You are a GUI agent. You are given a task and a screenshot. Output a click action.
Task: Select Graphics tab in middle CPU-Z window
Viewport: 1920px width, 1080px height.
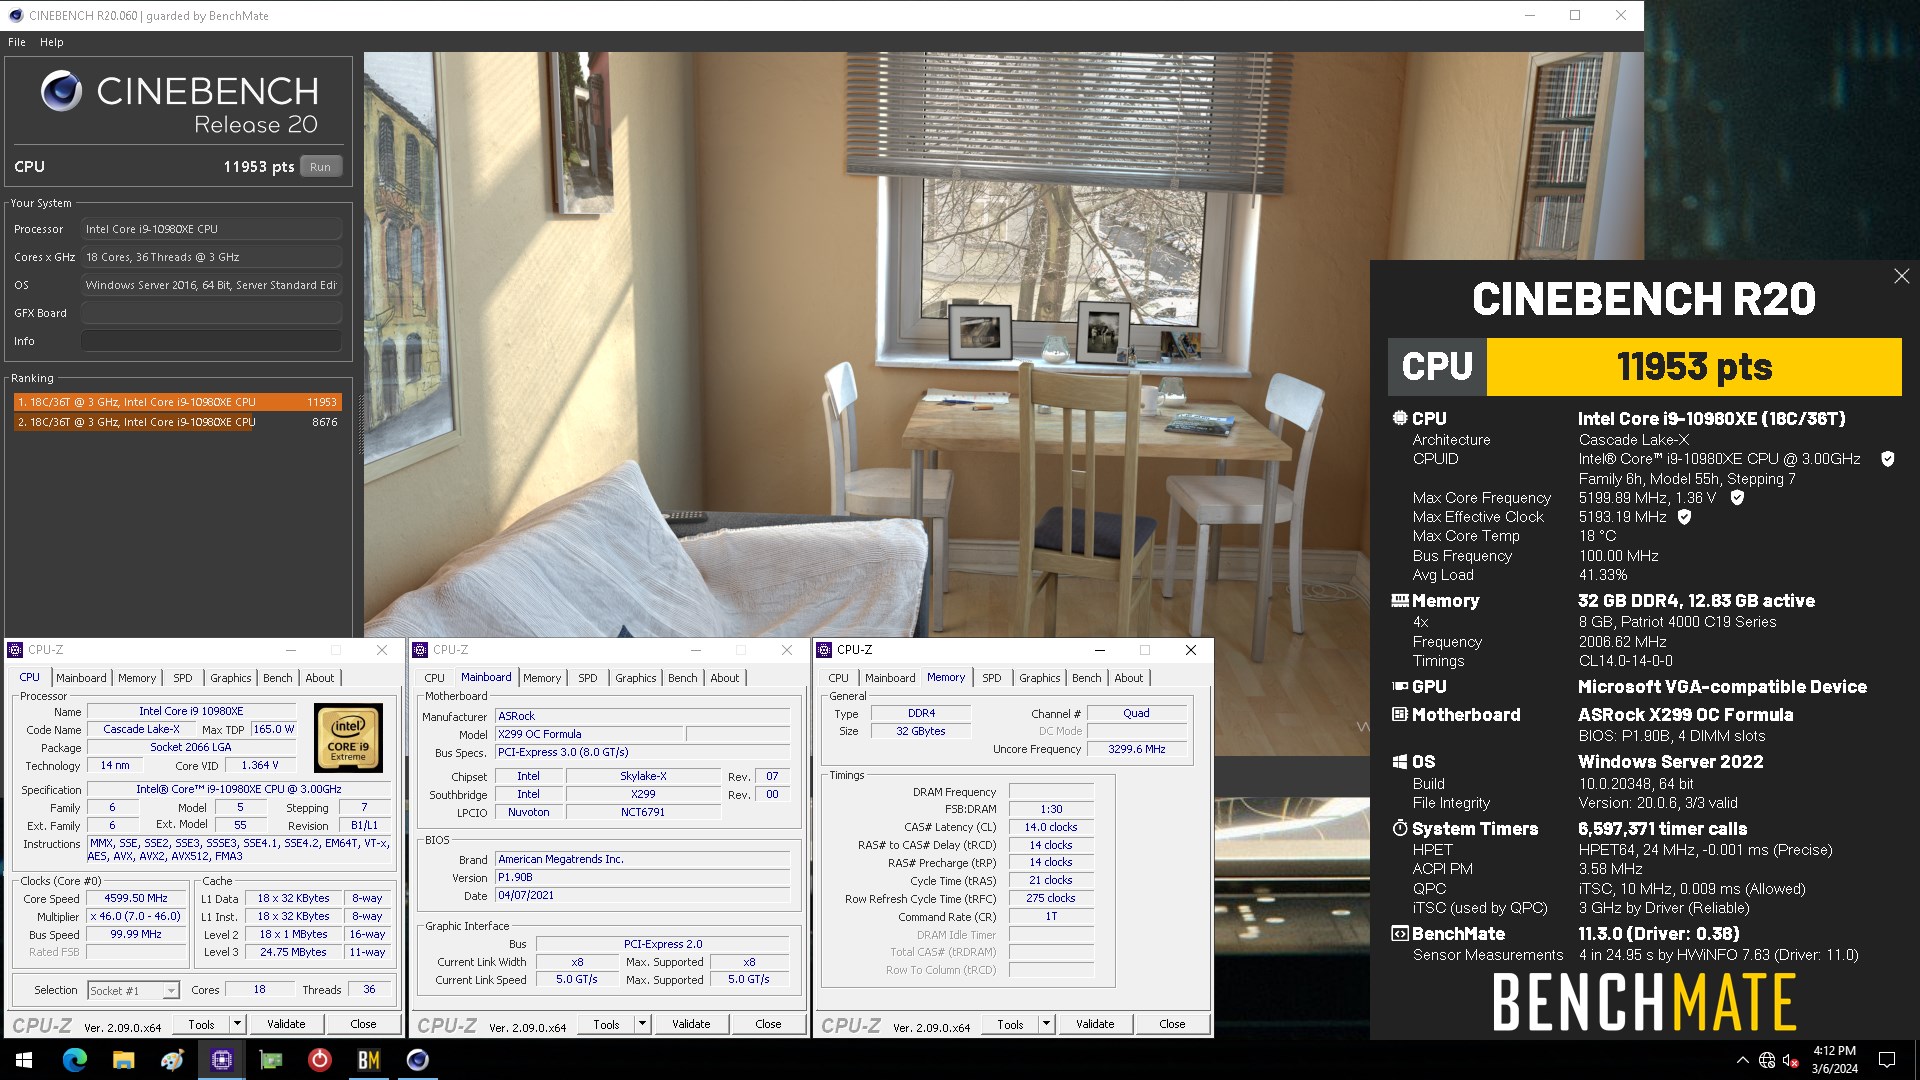pyautogui.click(x=636, y=678)
